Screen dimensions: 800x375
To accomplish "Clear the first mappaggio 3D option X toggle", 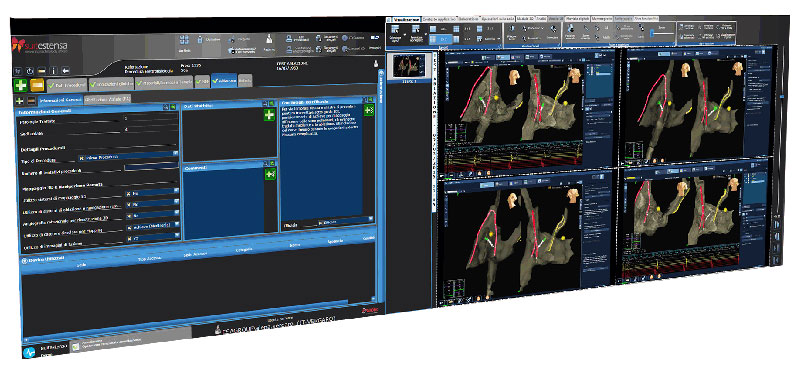I will tap(128, 194).
